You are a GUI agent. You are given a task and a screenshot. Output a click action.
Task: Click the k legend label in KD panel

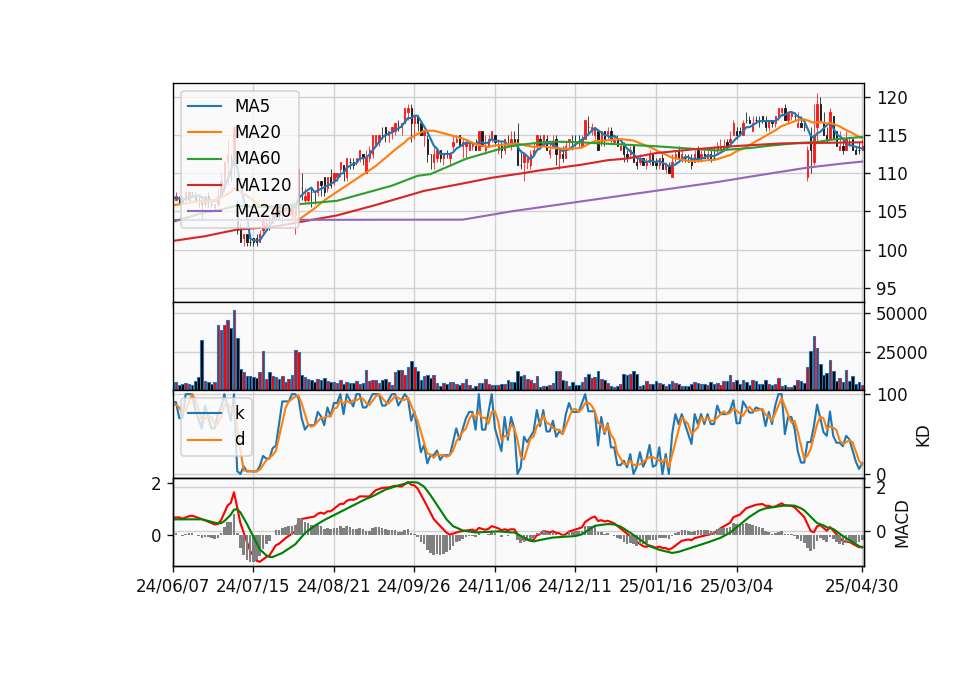point(239,413)
